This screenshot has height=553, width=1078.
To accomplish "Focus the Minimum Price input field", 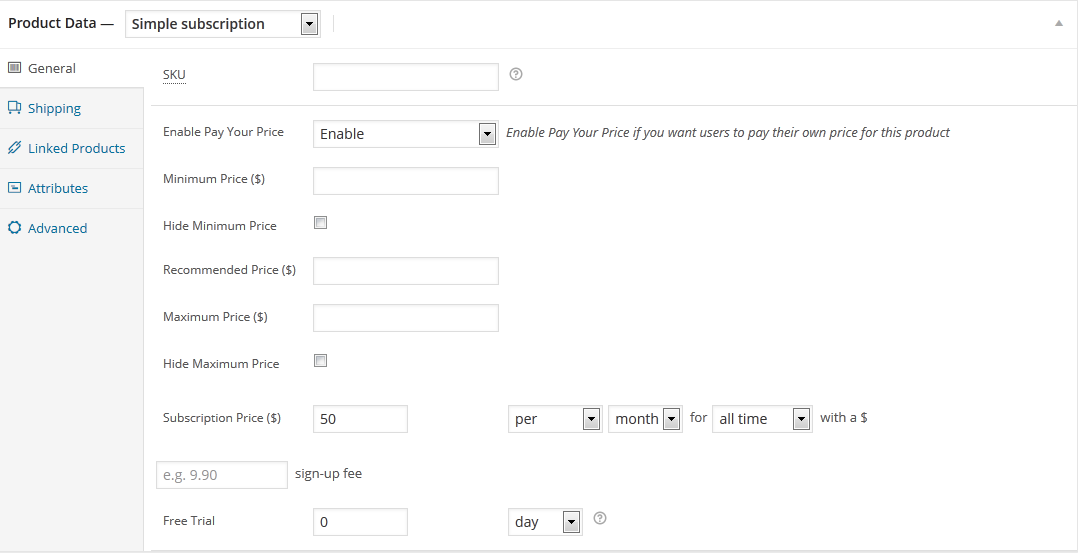I will coord(405,181).
